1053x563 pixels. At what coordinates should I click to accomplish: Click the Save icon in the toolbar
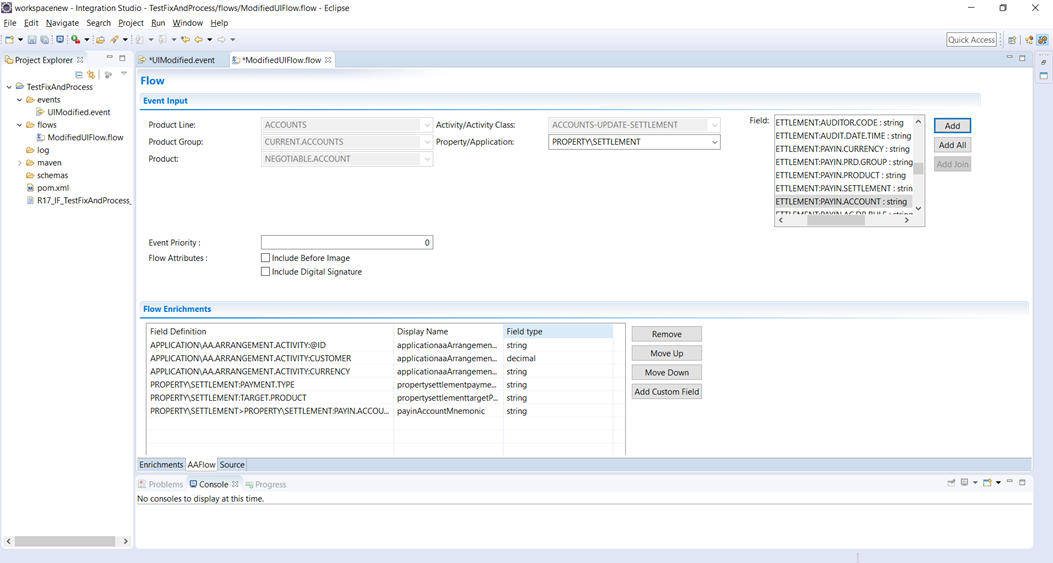[x=33, y=40]
